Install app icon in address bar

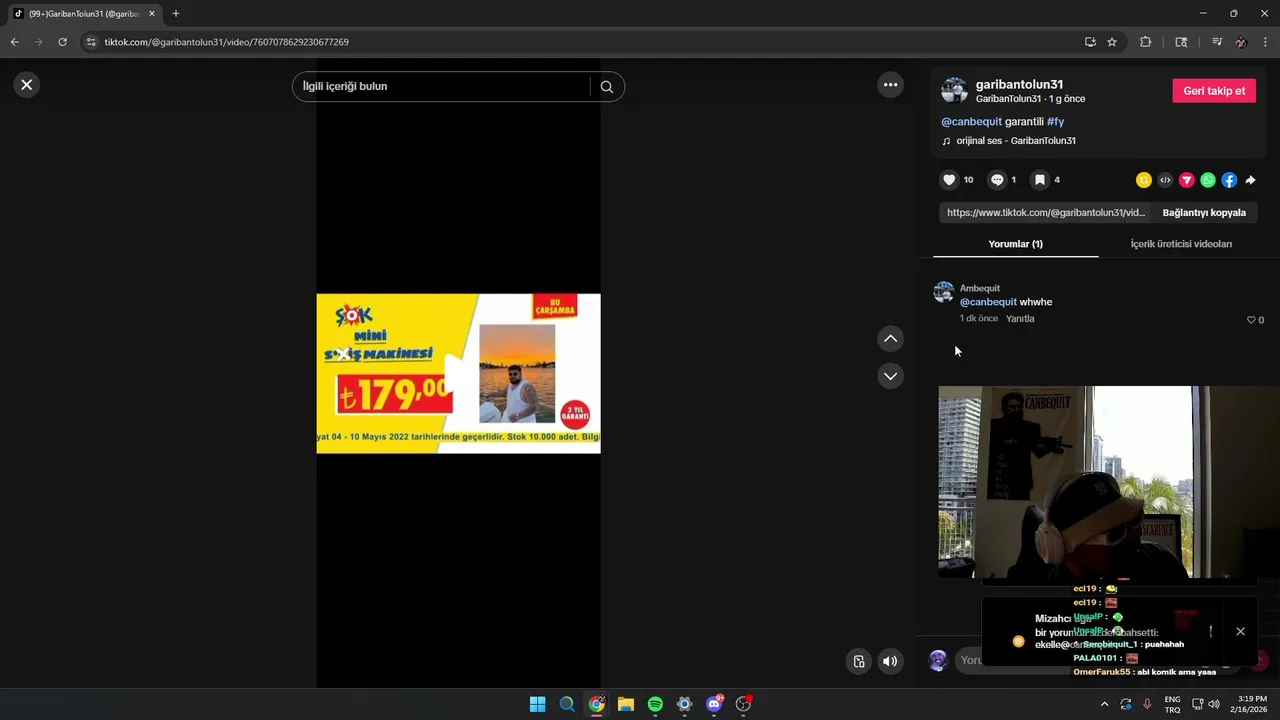pyautogui.click(x=1090, y=42)
